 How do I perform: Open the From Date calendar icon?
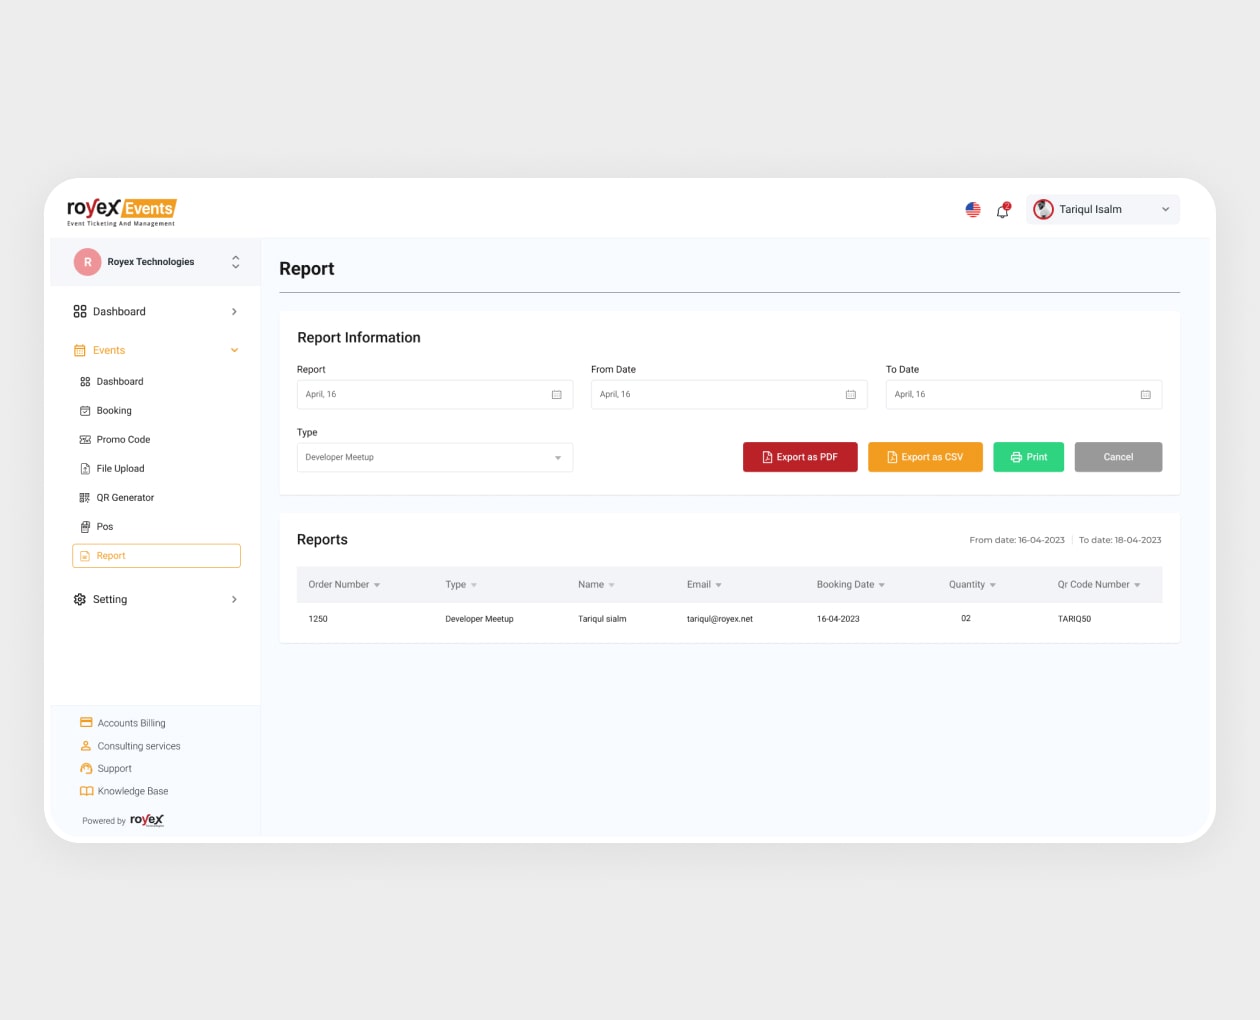[851, 395]
